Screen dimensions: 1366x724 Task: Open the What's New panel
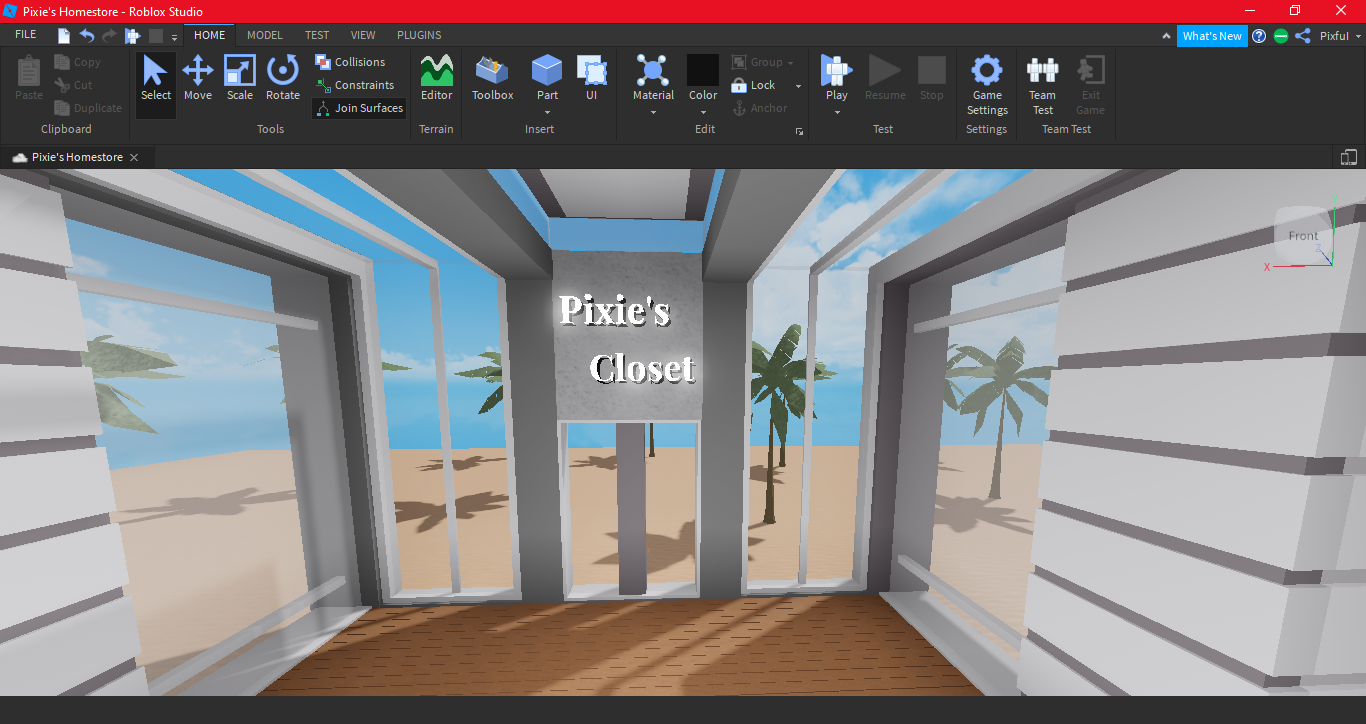click(1212, 35)
